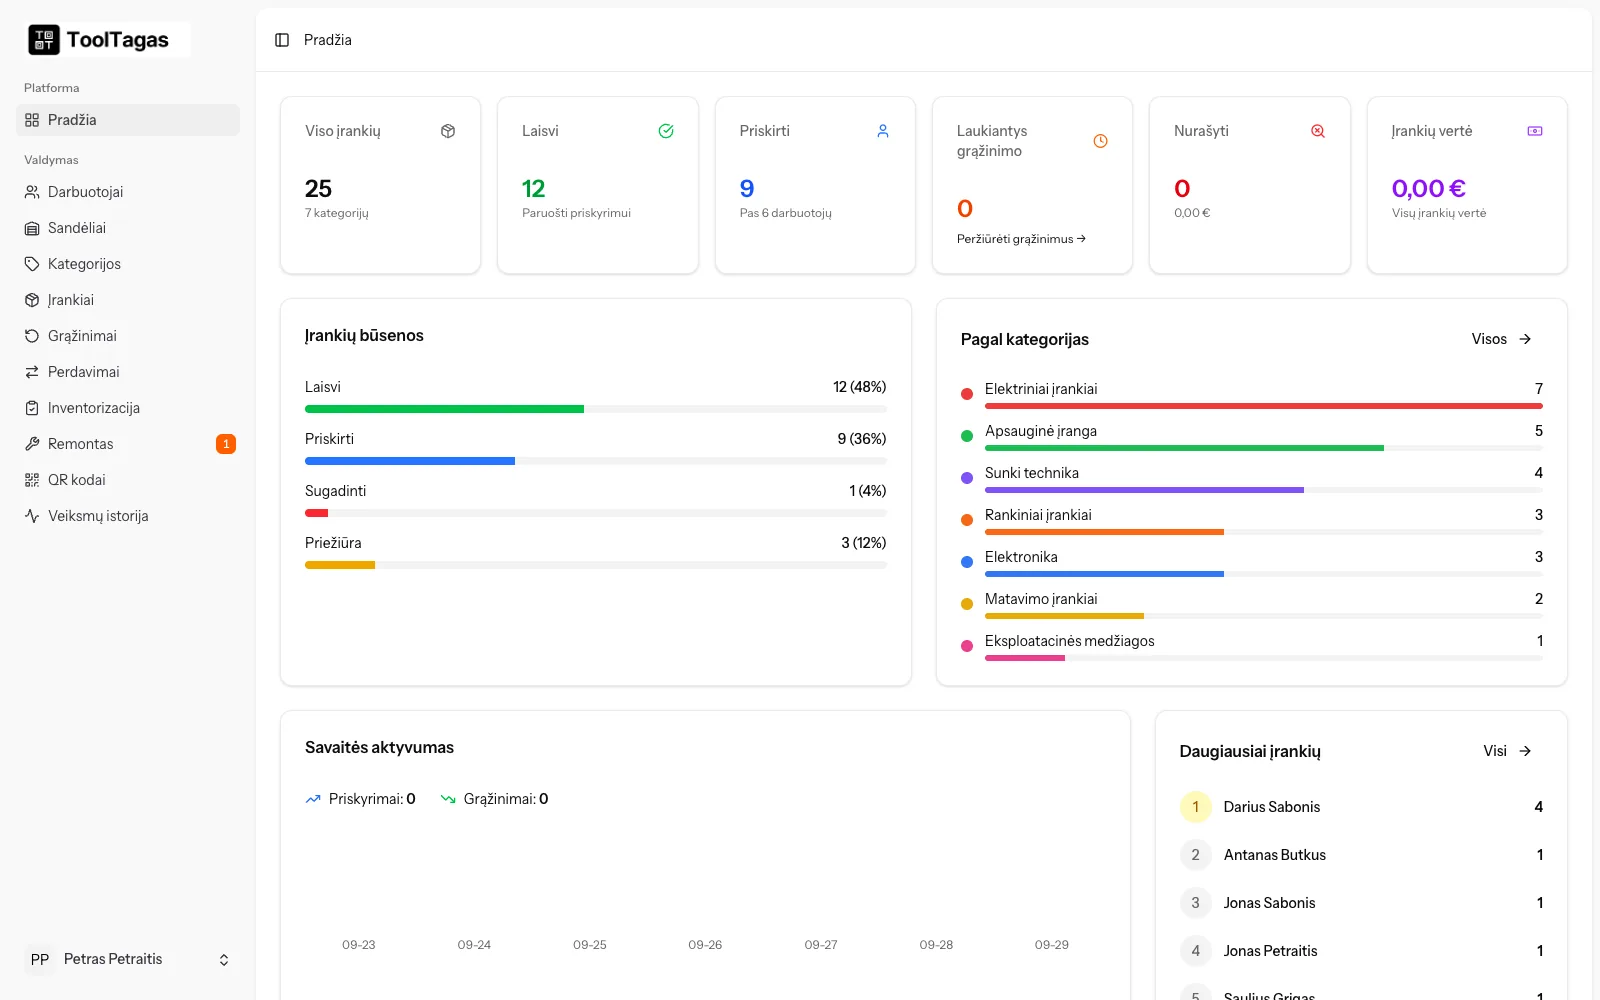Open Remontas page
This screenshot has height=1000, width=1600.
coord(128,444)
